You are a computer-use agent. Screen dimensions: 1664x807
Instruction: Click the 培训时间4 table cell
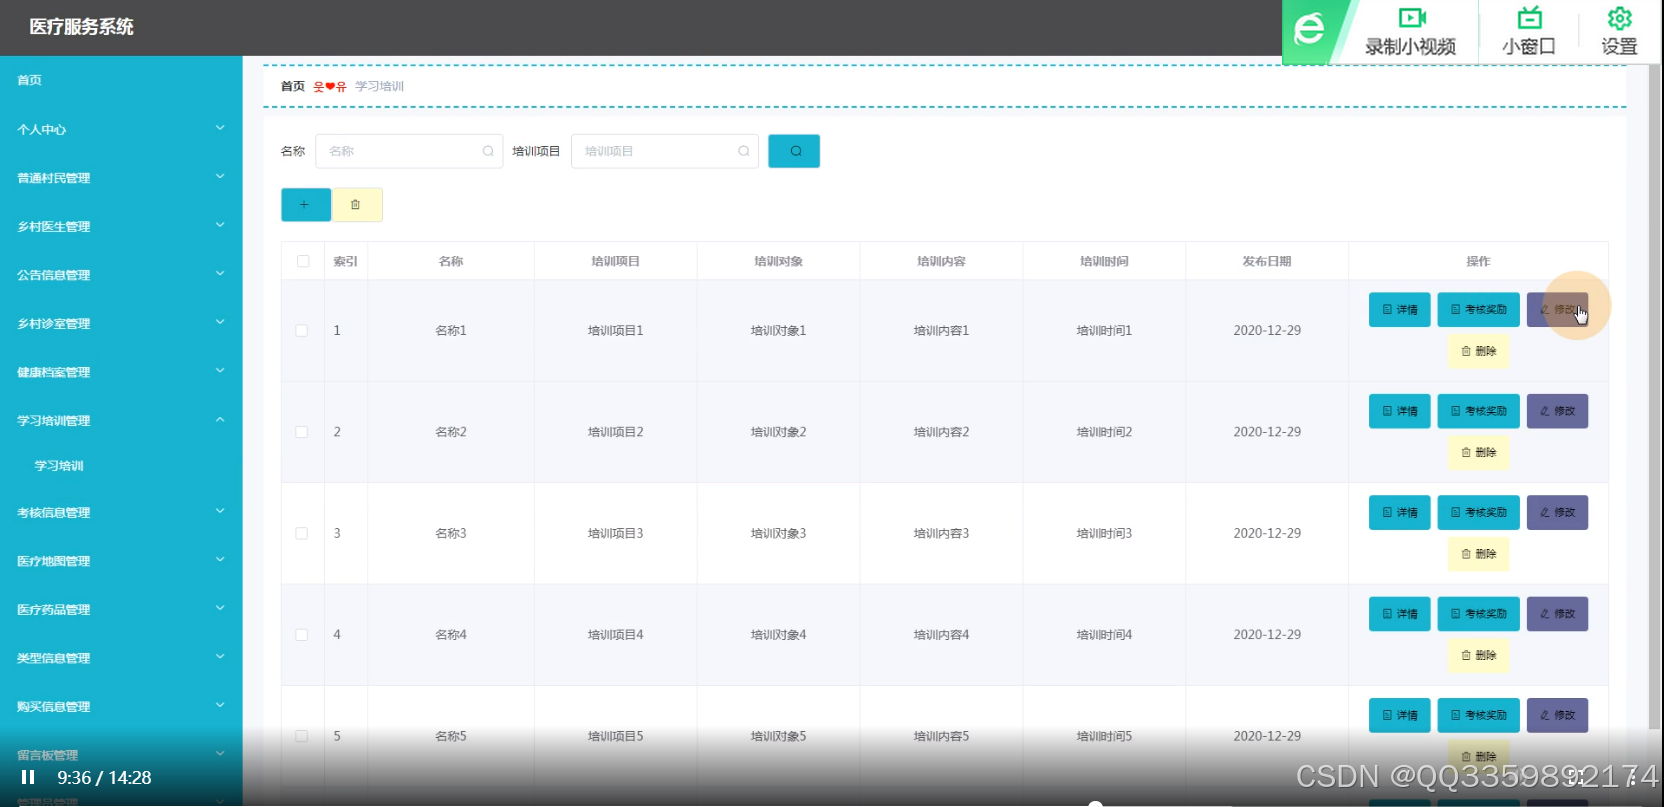(1104, 635)
